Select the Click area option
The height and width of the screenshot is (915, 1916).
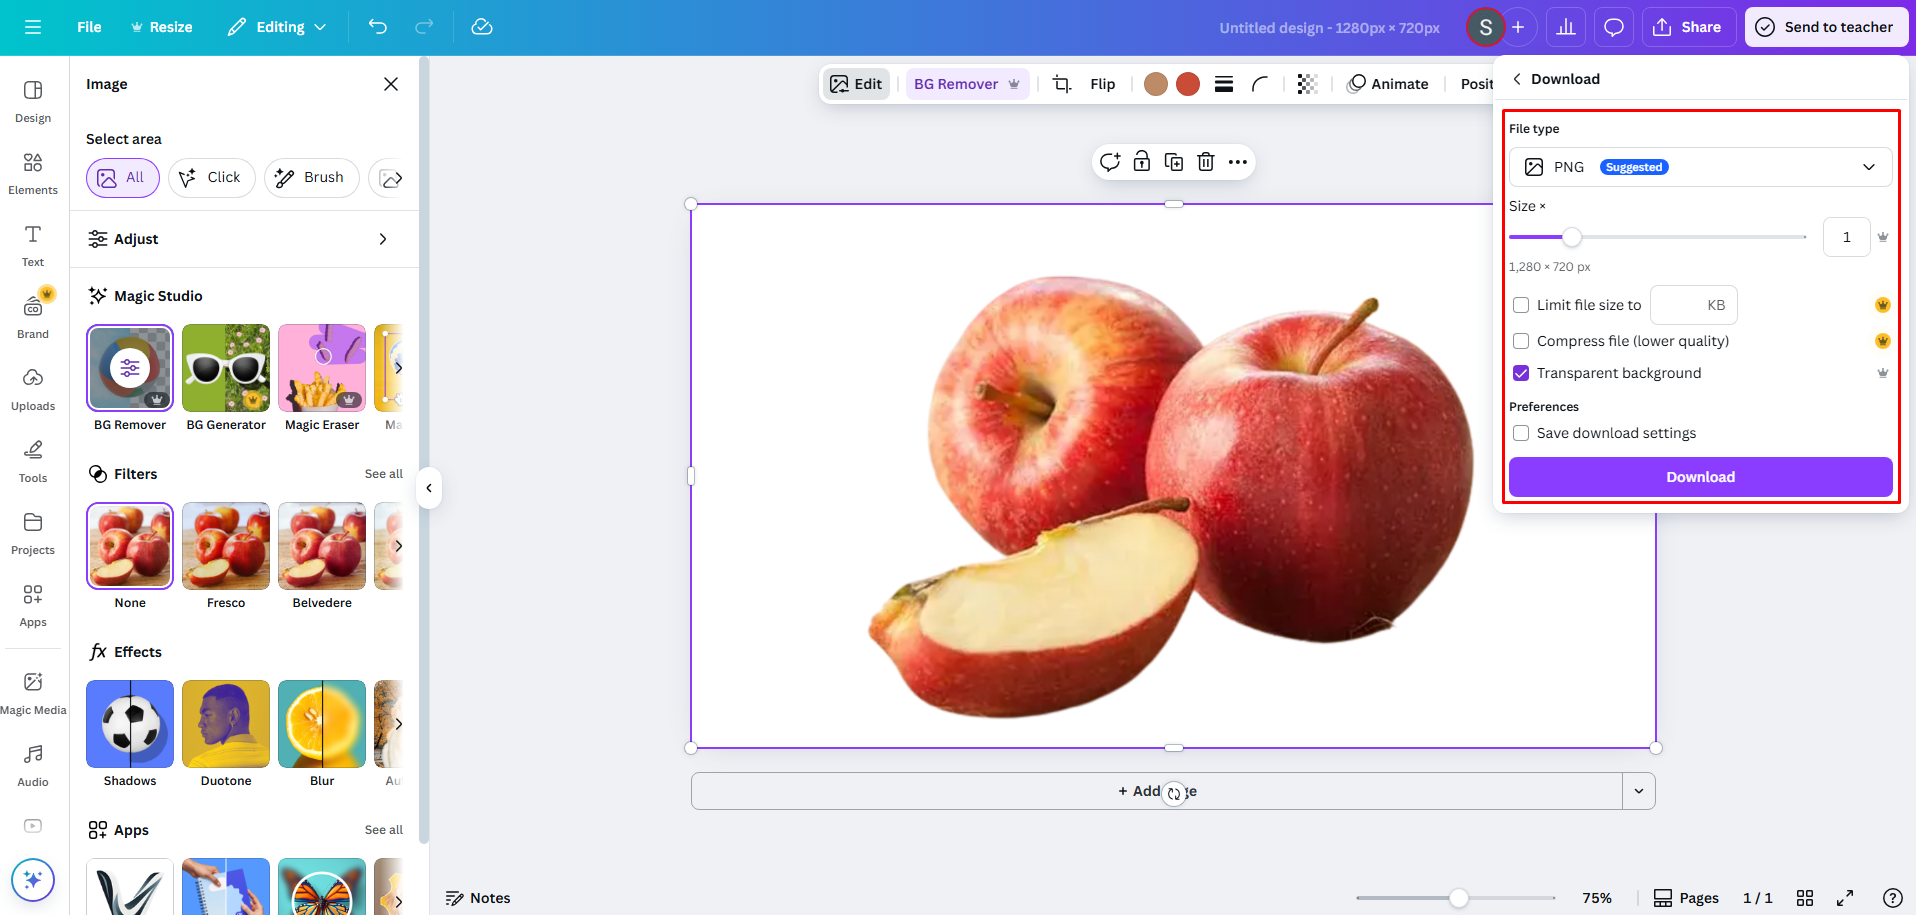211,178
